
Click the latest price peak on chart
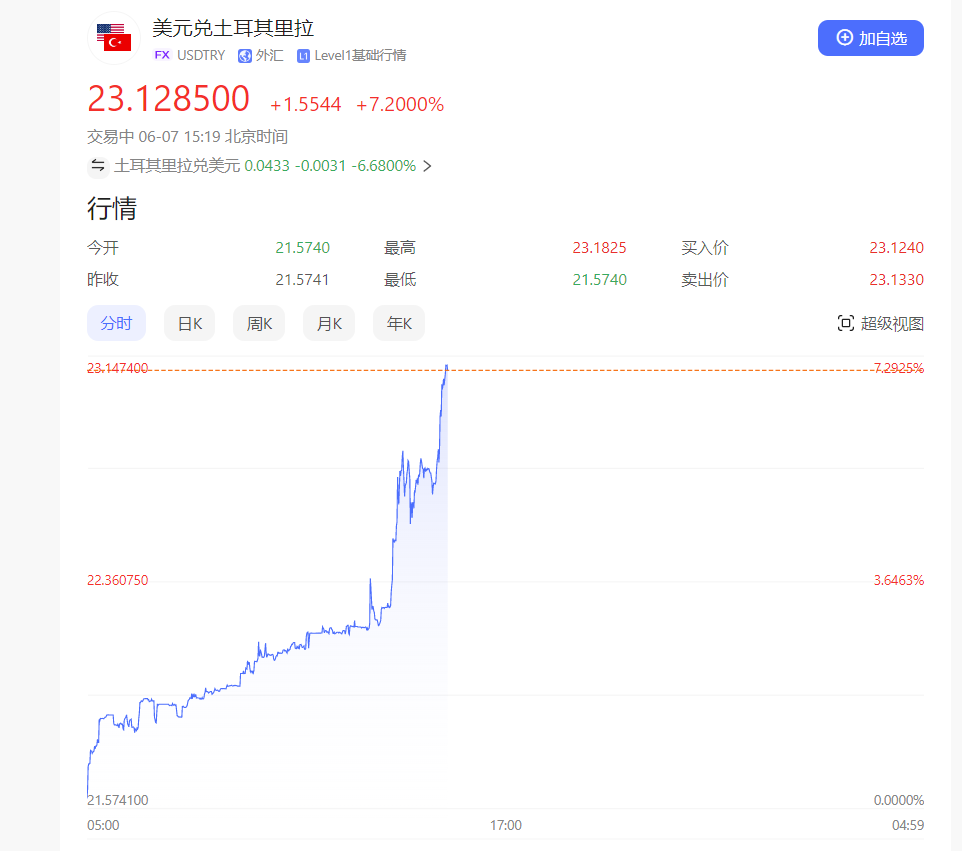click(447, 367)
